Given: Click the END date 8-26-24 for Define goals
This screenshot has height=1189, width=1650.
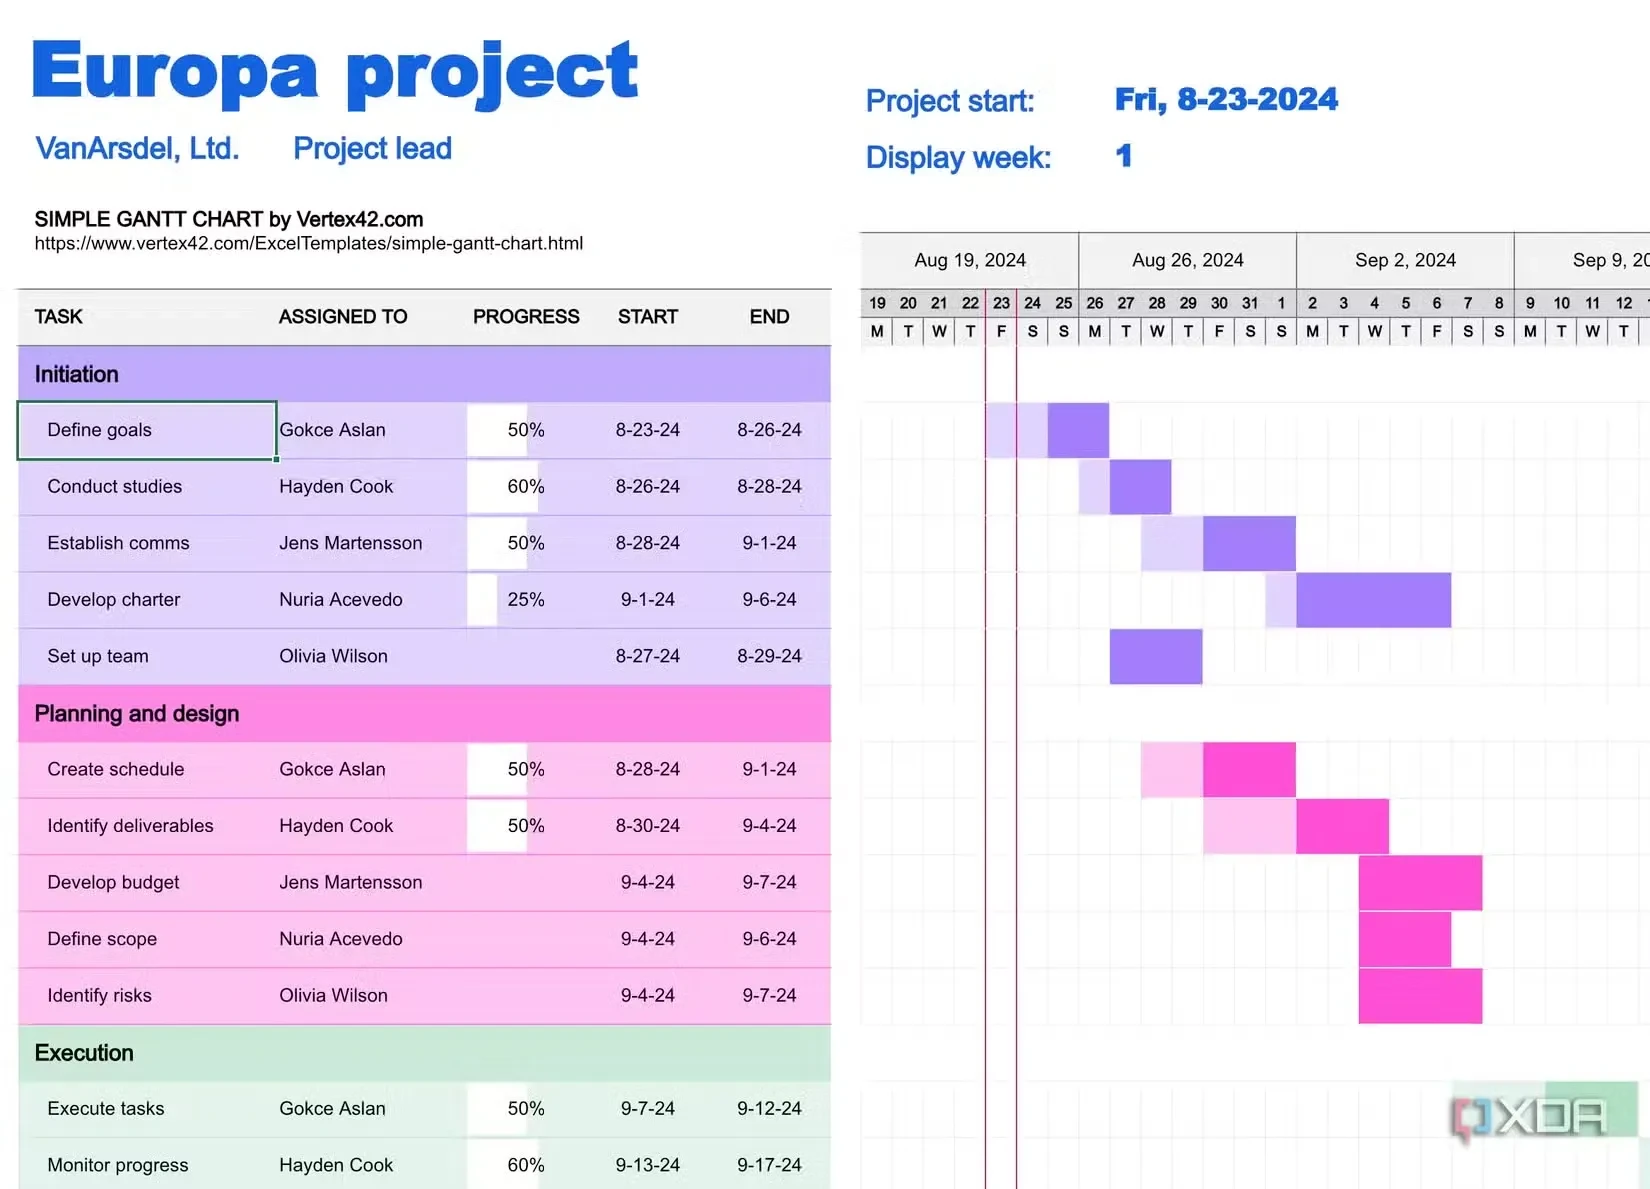Looking at the screenshot, I should tap(769, 430).
